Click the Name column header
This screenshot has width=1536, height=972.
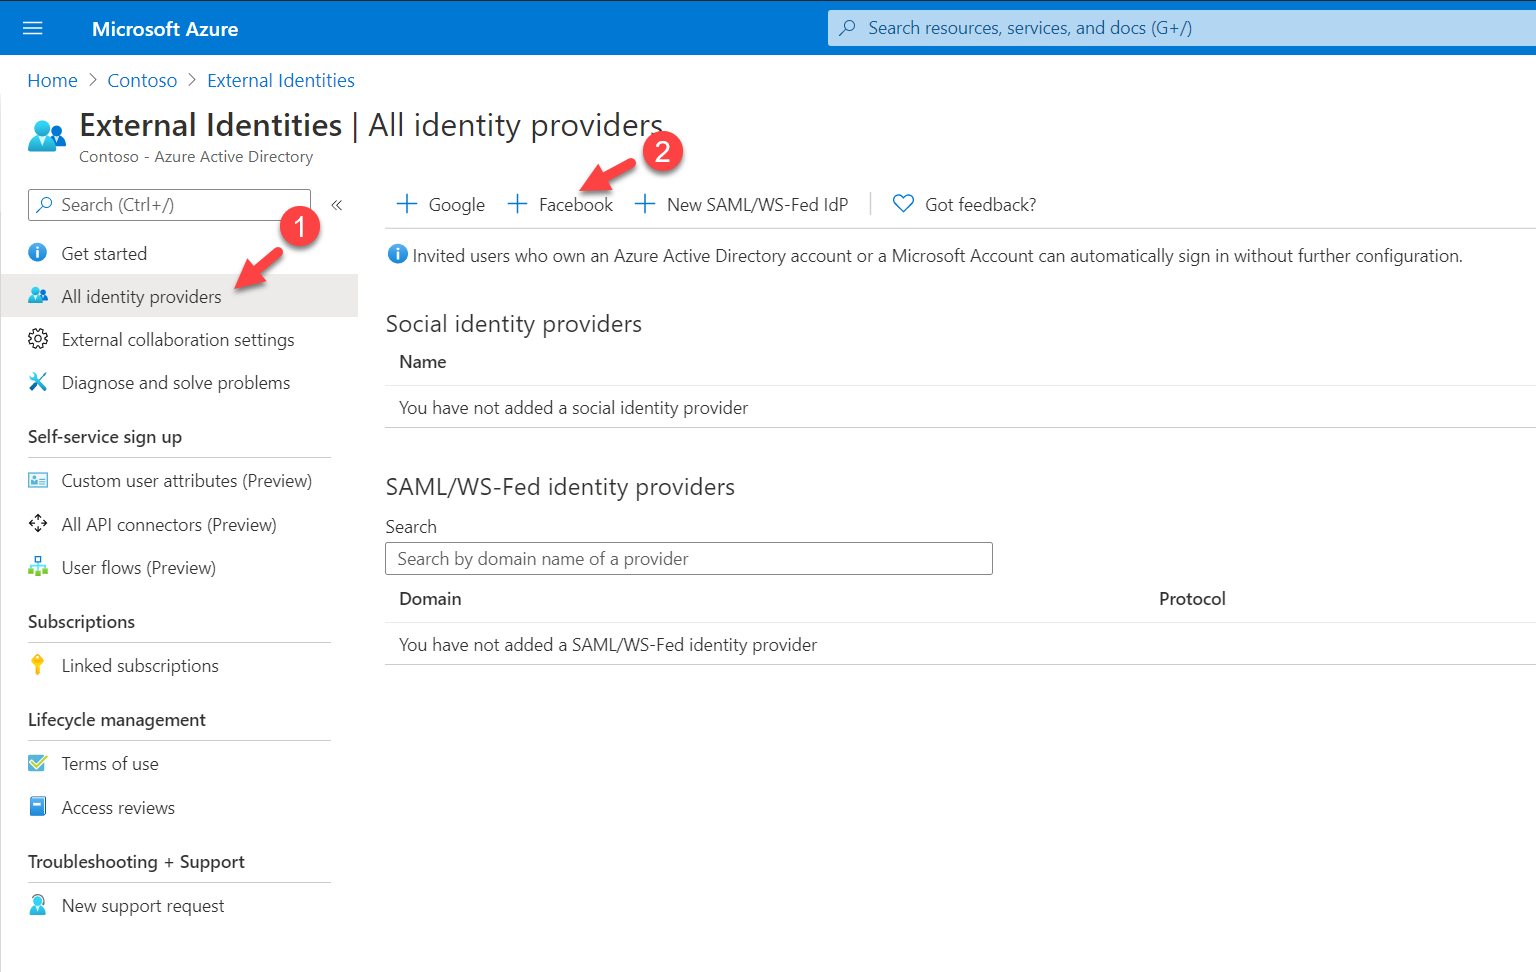click(422, 362)
